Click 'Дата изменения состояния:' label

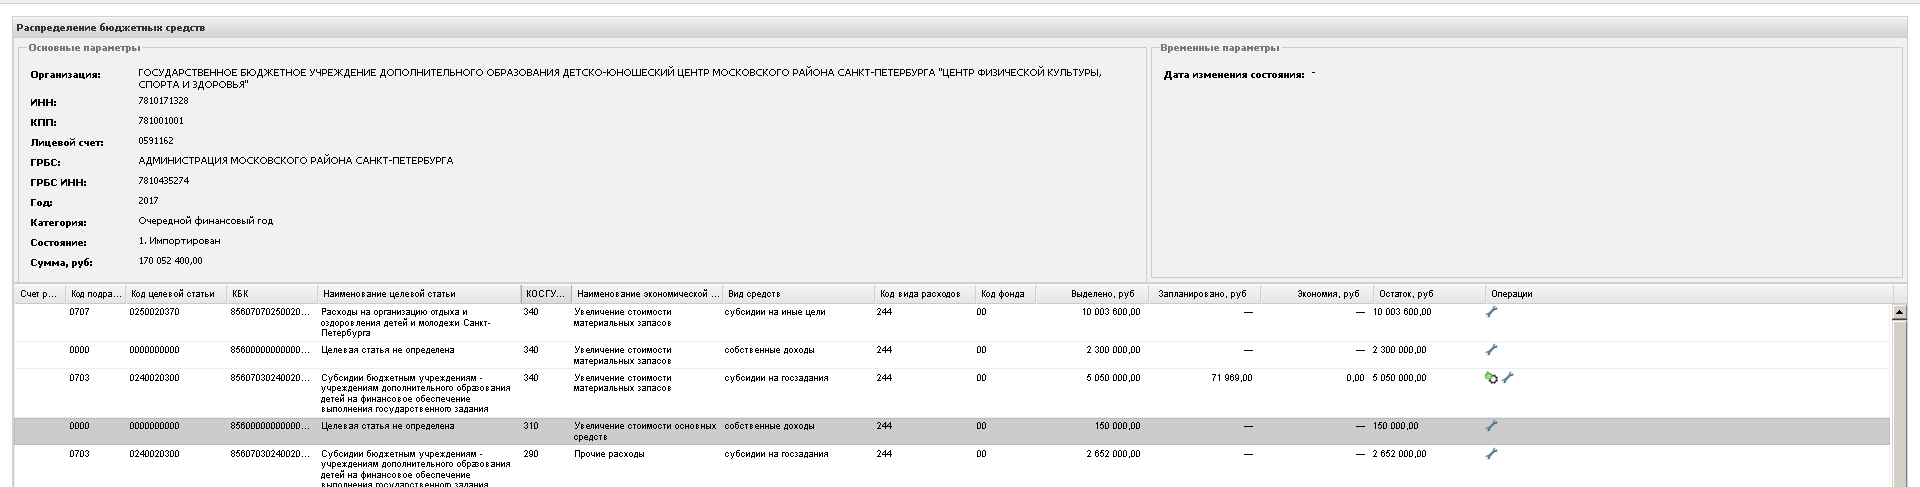pos(1234,75)
